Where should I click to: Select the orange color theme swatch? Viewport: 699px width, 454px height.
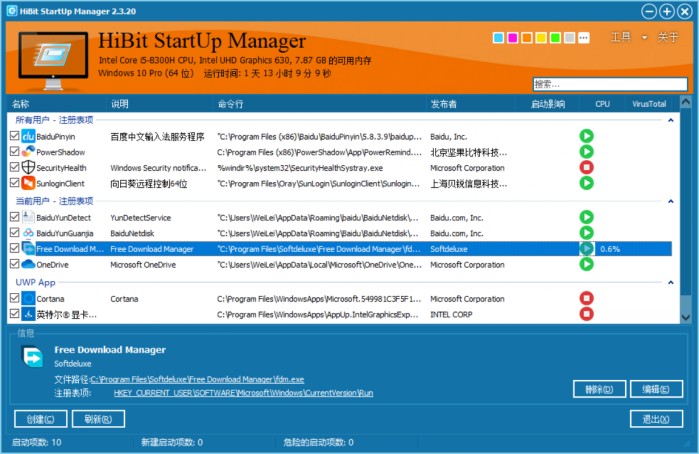[x=527, y=38]
